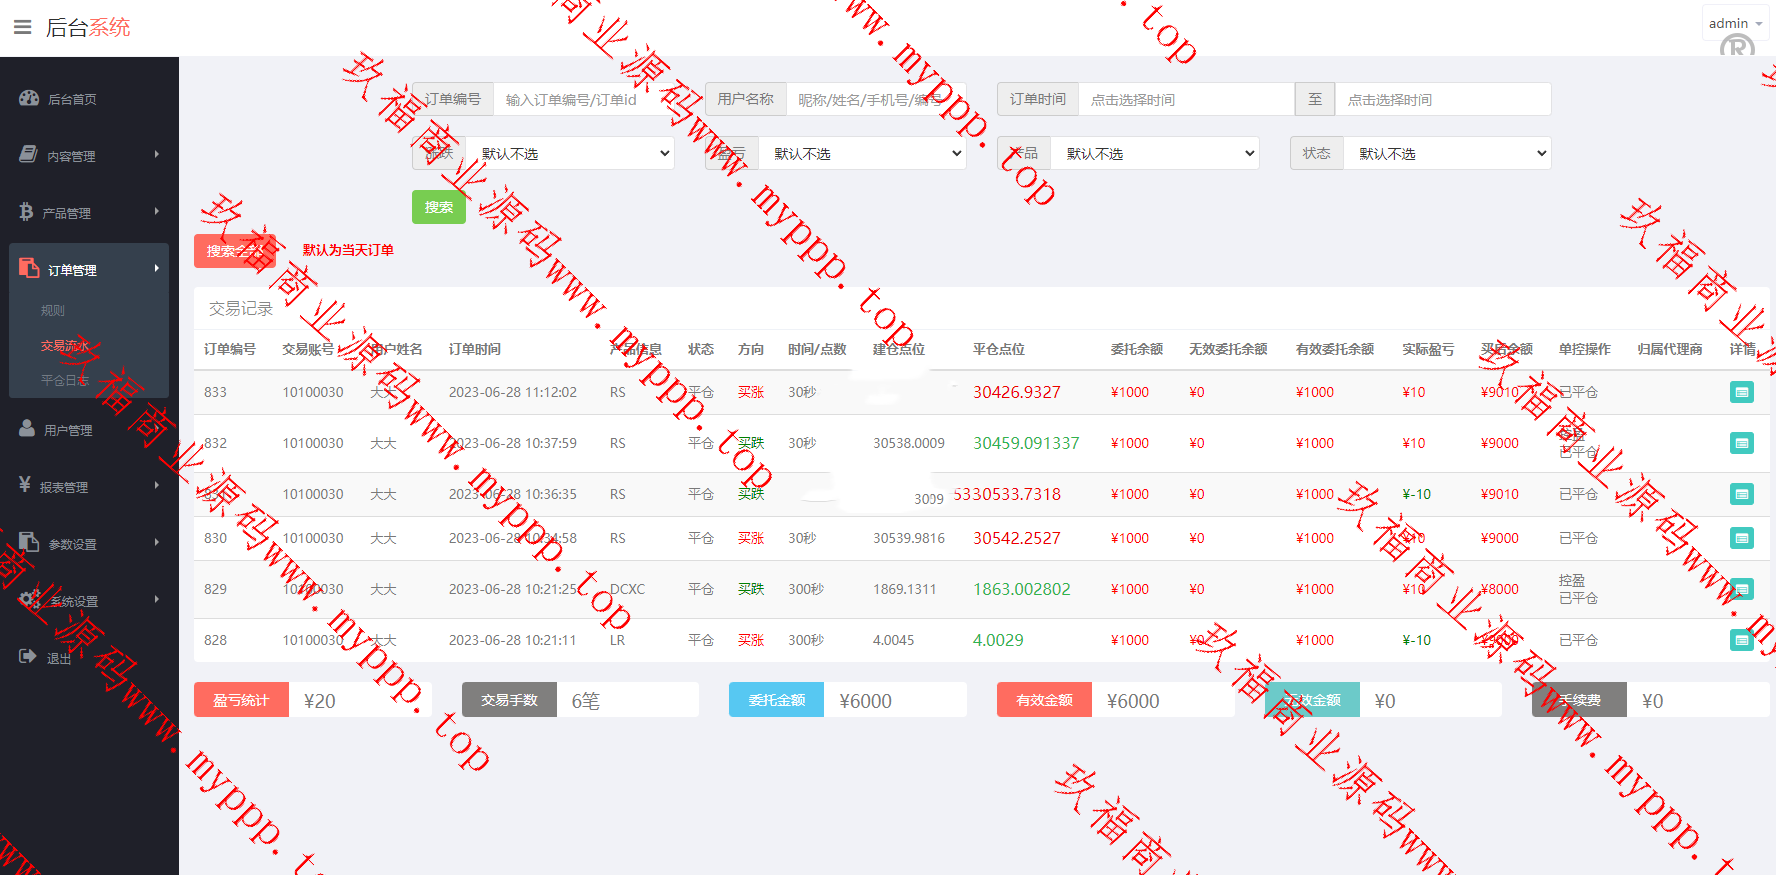Click the hamburger menu icon
1776x875 pixels.
22,27
